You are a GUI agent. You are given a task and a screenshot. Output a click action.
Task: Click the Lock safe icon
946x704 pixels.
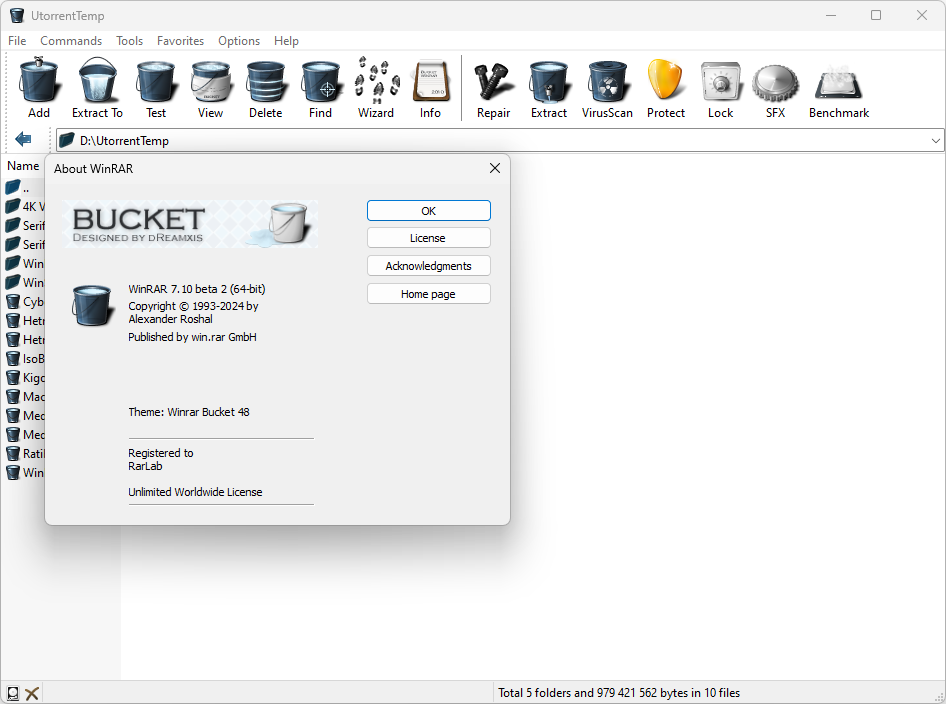tap(720, 81)
